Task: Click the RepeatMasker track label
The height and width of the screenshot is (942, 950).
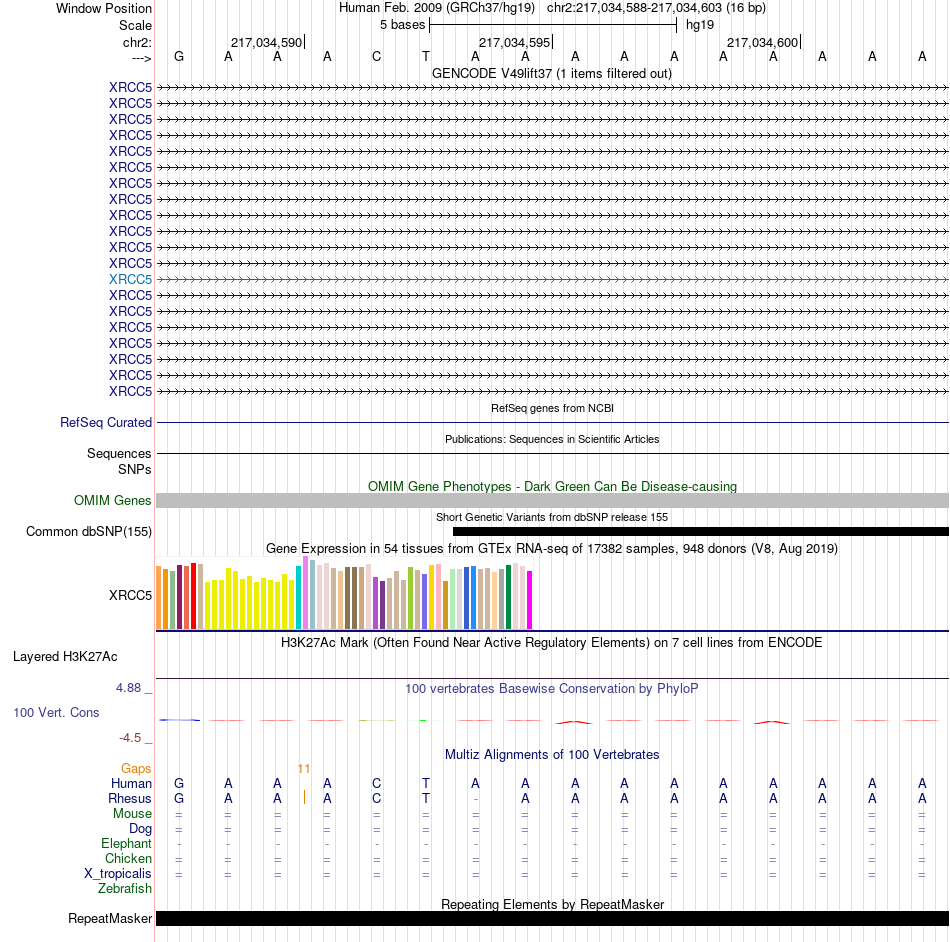Action: coord(110,918)
